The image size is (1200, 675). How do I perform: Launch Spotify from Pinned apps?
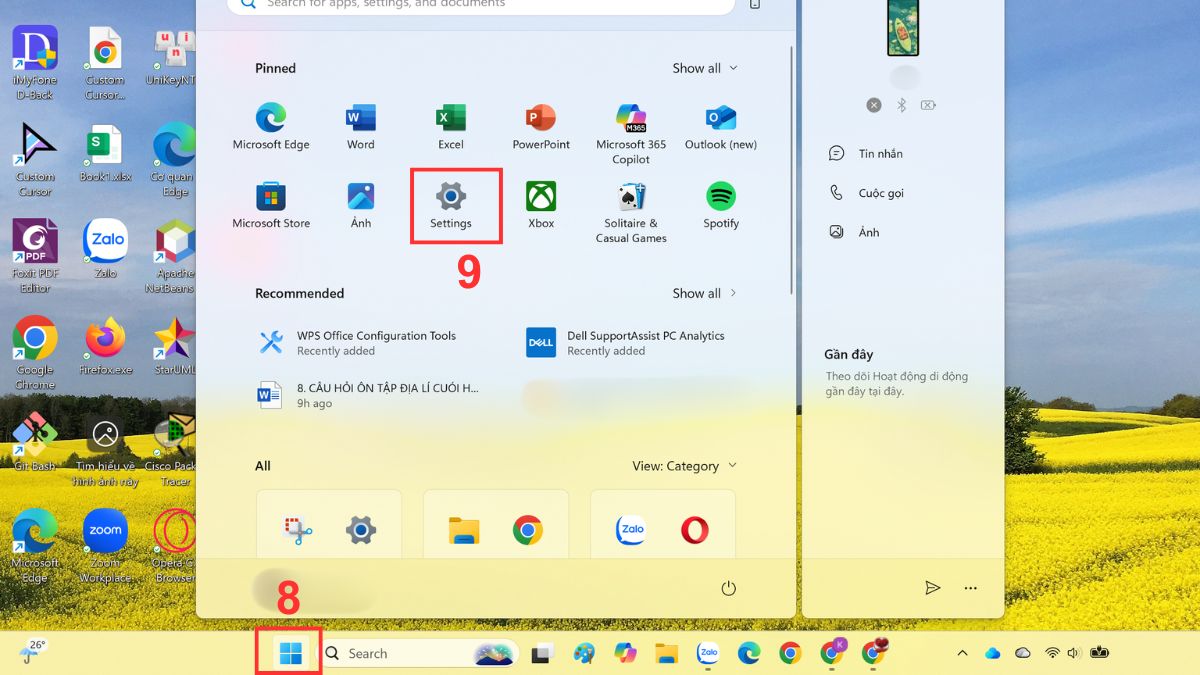(721, 205)
